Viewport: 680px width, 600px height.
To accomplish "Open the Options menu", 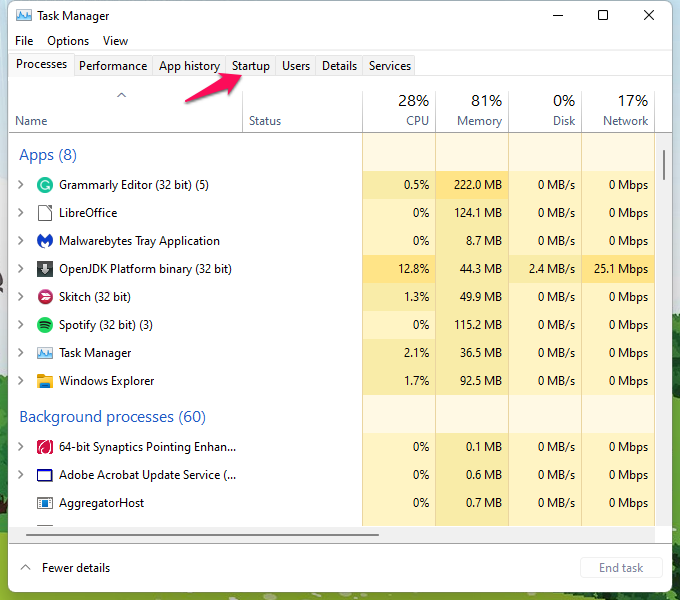I will (x=68, y=41).
